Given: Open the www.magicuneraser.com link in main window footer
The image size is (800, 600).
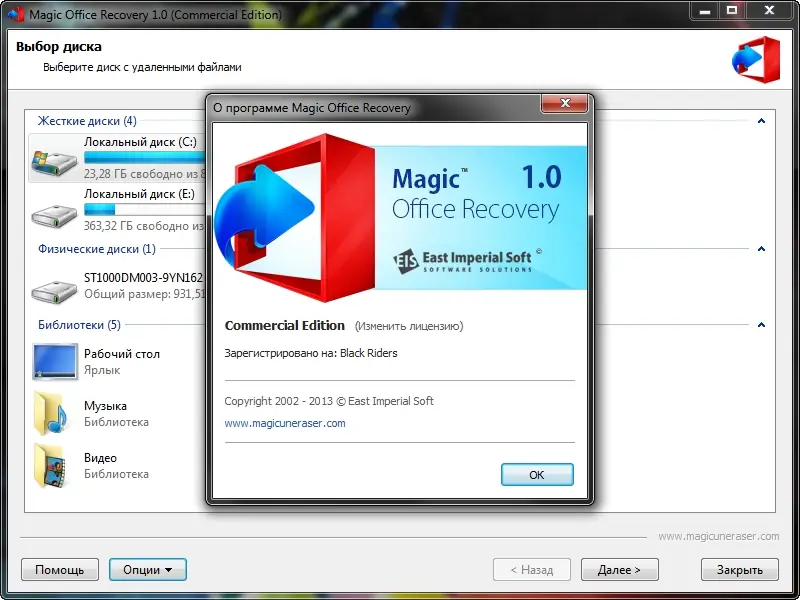Looking at the screenshot, I should 718,536.
